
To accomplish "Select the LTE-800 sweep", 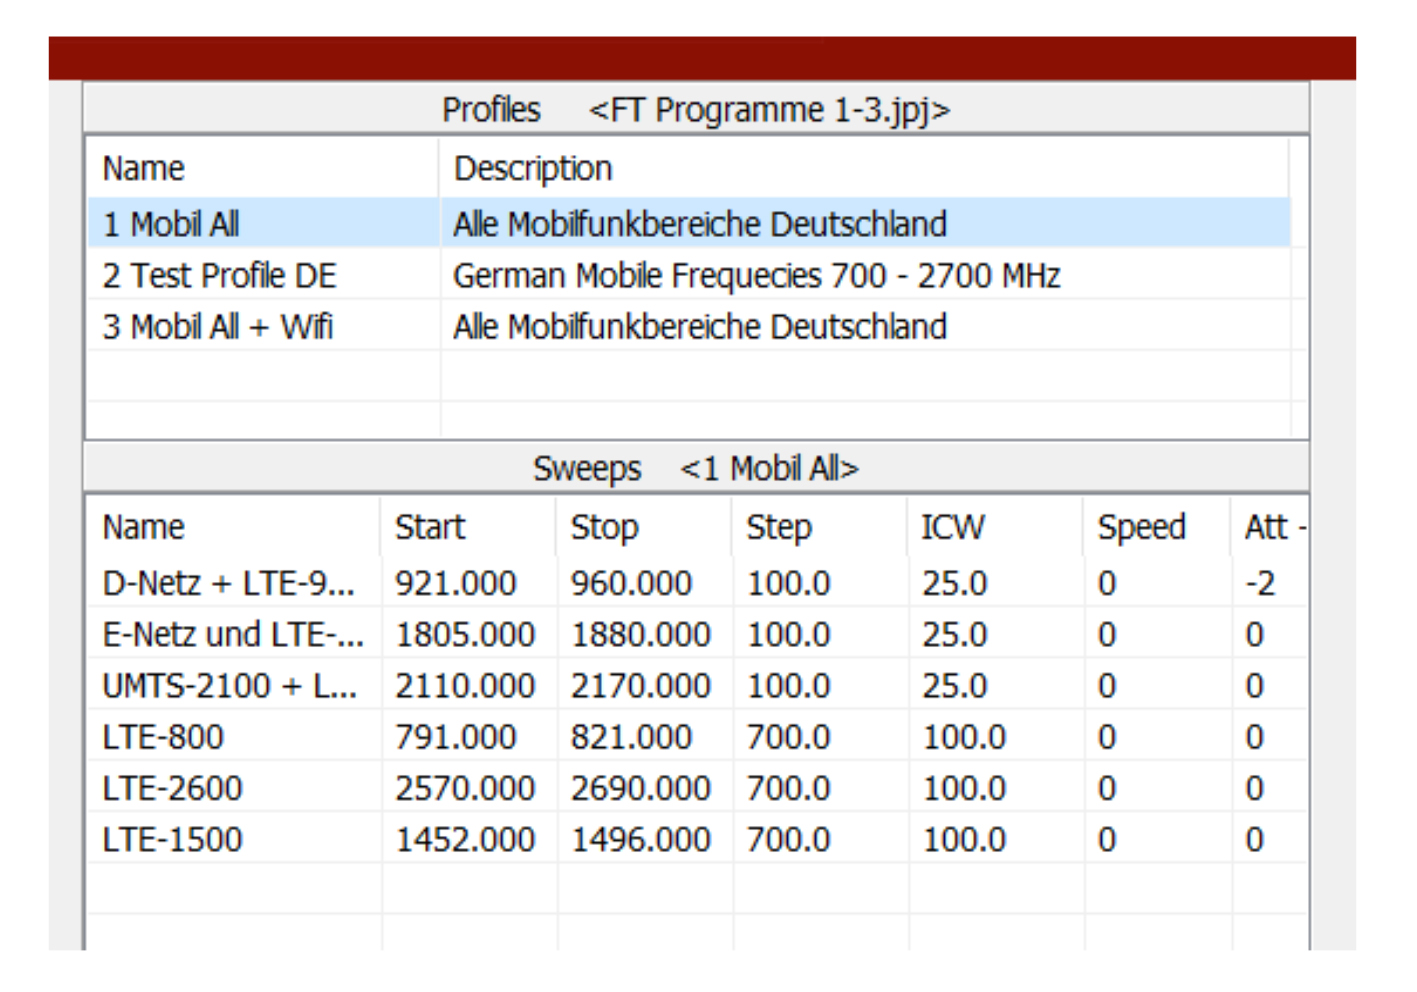I will pyautogui.click(x=163, y=737).
